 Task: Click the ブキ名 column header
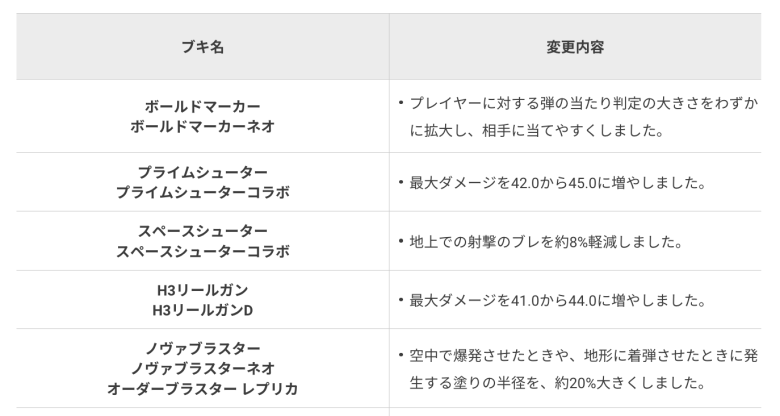pyautogui.click(x=202, y=47)
